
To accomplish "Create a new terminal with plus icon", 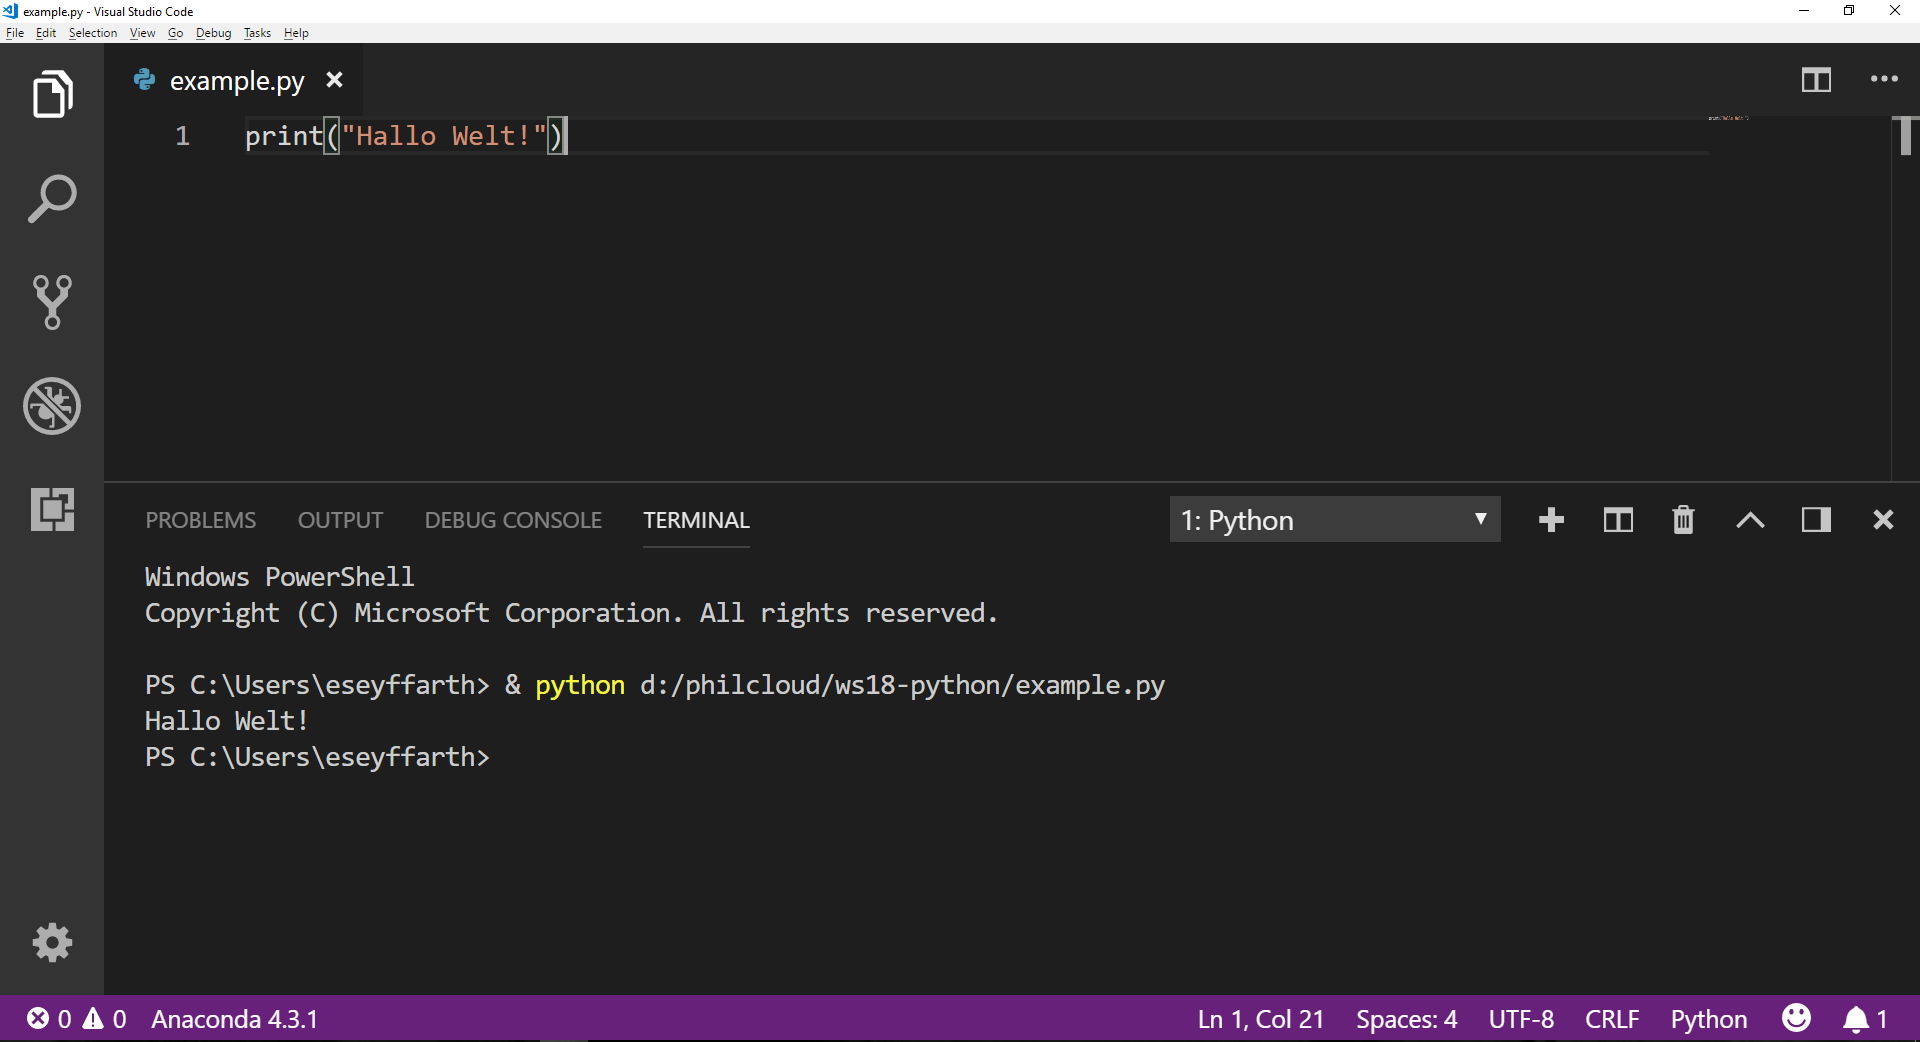I will (1551, 520).
